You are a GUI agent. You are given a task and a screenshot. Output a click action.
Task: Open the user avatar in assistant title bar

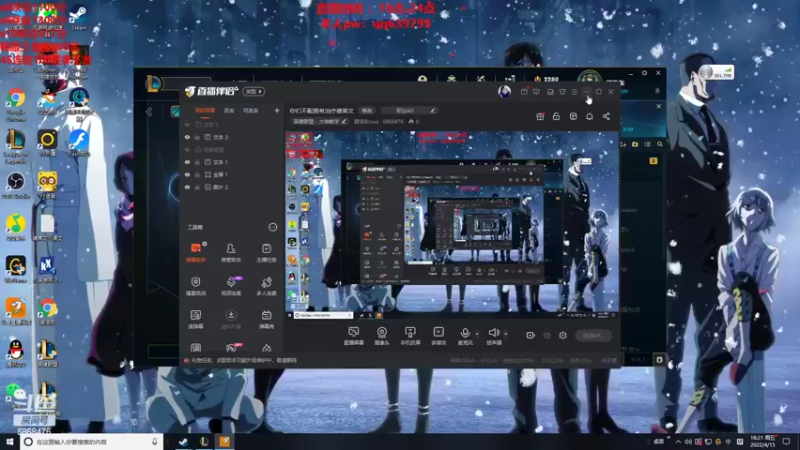[504, 91]
